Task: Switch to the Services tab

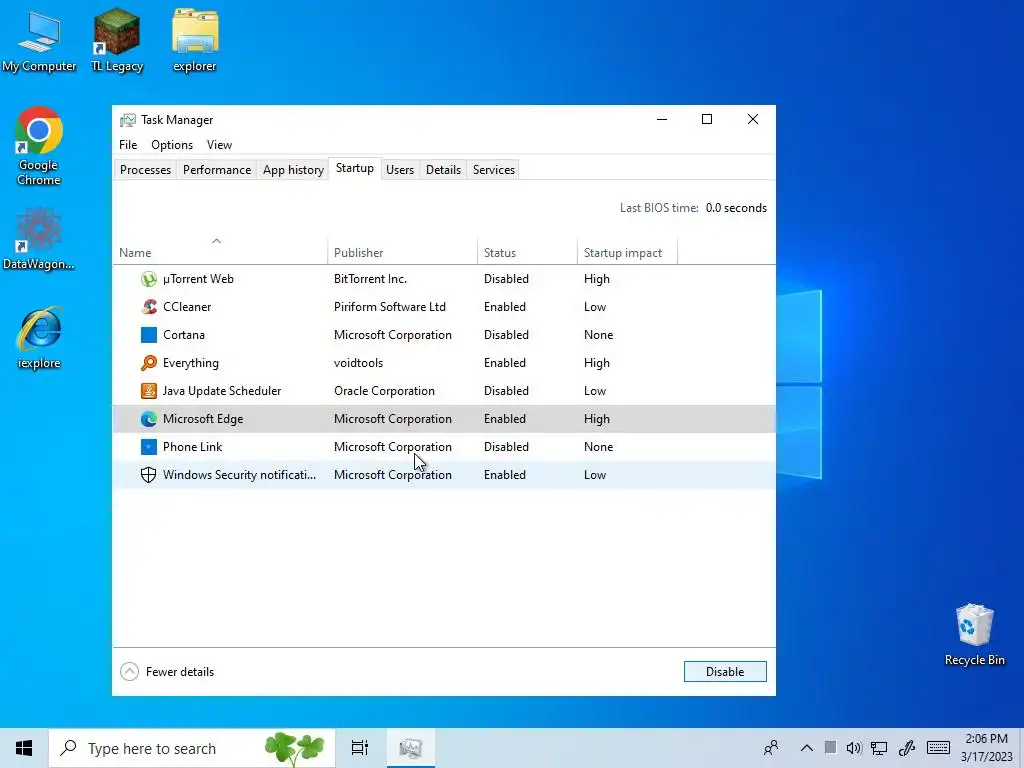Action: click(494, 170)
